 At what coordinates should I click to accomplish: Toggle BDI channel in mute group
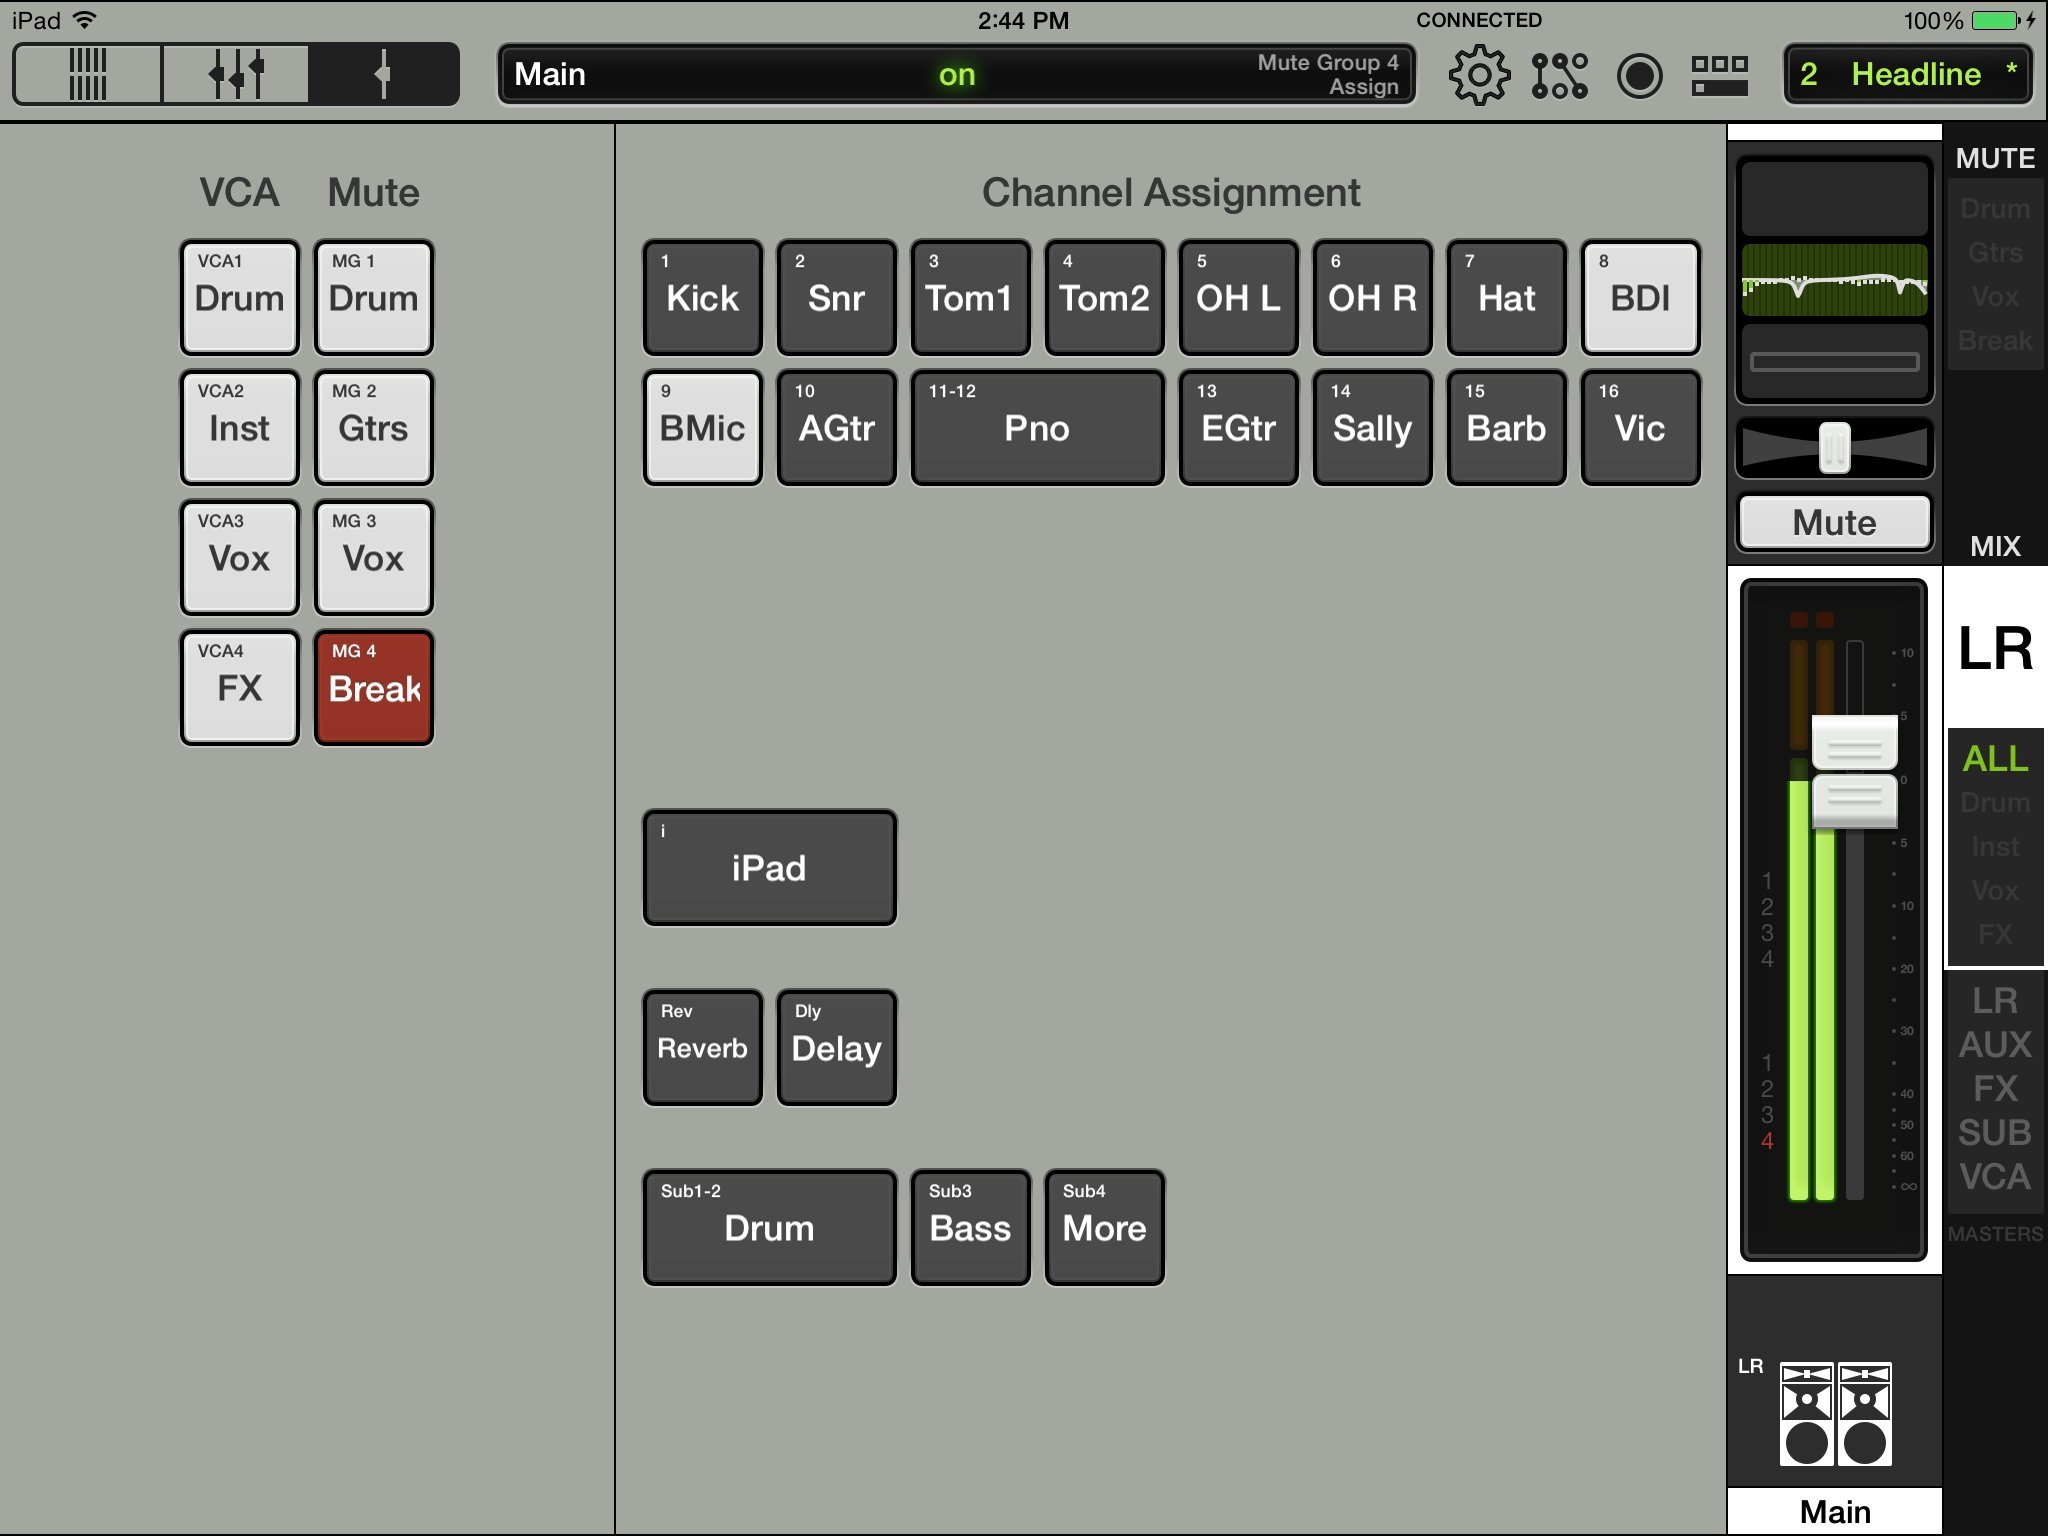tap(1640, 297)
